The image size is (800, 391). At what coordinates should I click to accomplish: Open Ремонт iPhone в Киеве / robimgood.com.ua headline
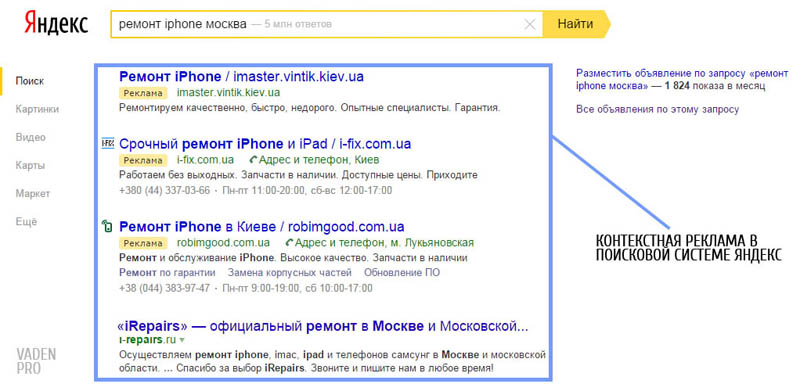pyautogui.click(x=262, y=226)
